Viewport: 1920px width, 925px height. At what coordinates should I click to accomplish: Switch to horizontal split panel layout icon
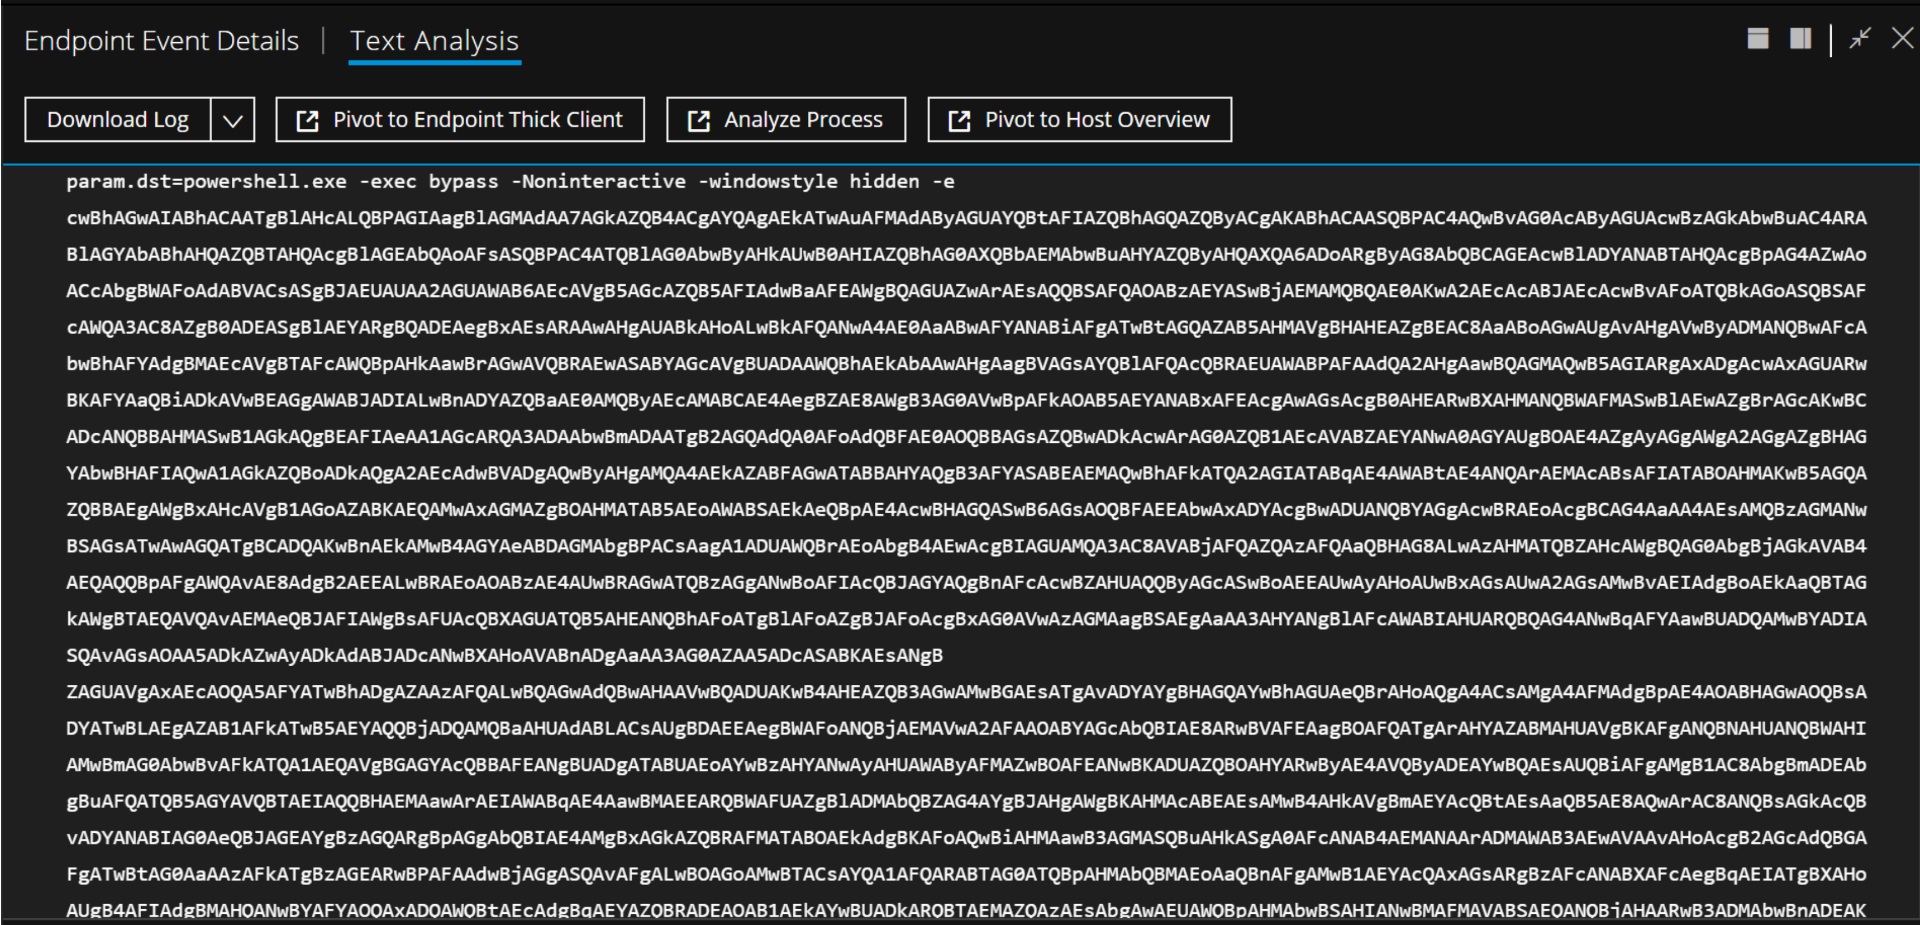coord(1758,39)
